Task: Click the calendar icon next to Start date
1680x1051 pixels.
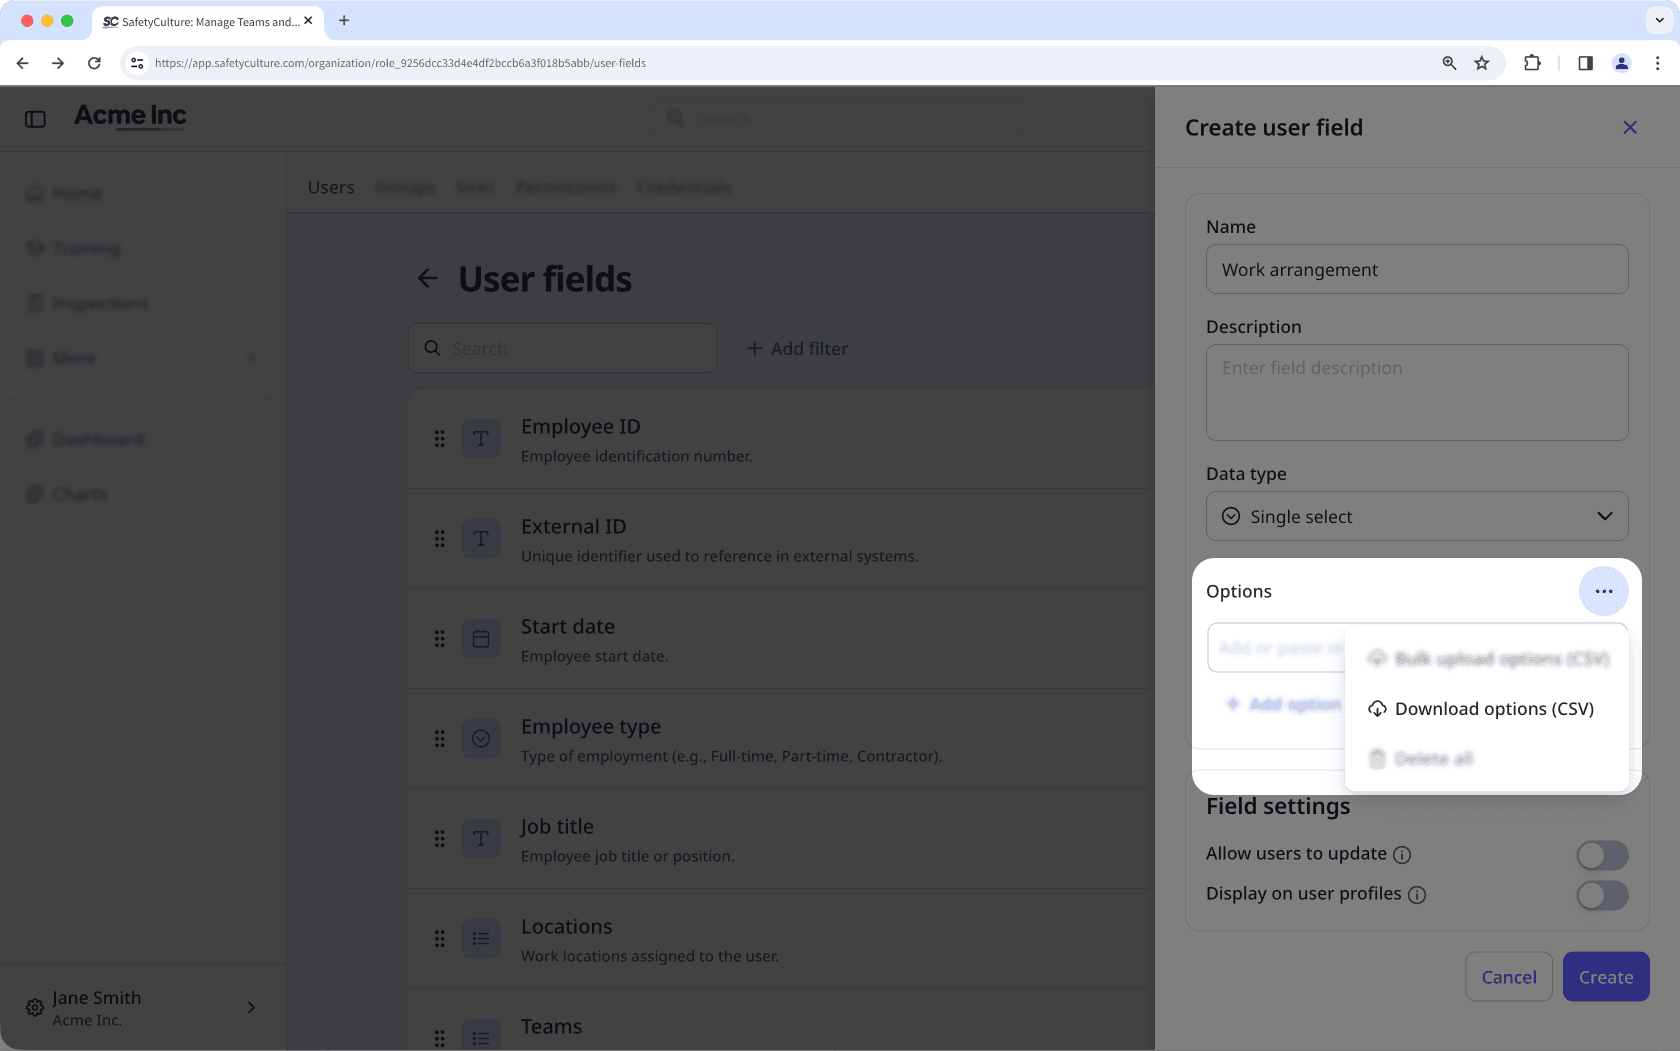Action: pyautogui.click(x=481, y=638)
